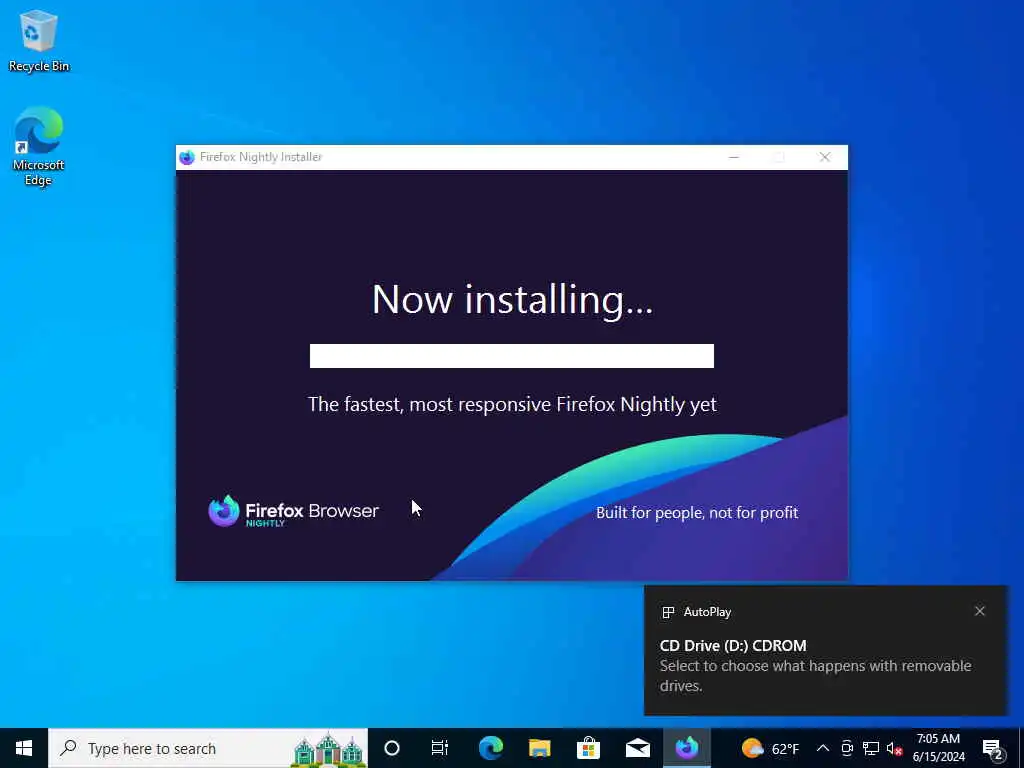
Task: Close the Firefox Nightly Installer window
Action: tap(825, 157)
